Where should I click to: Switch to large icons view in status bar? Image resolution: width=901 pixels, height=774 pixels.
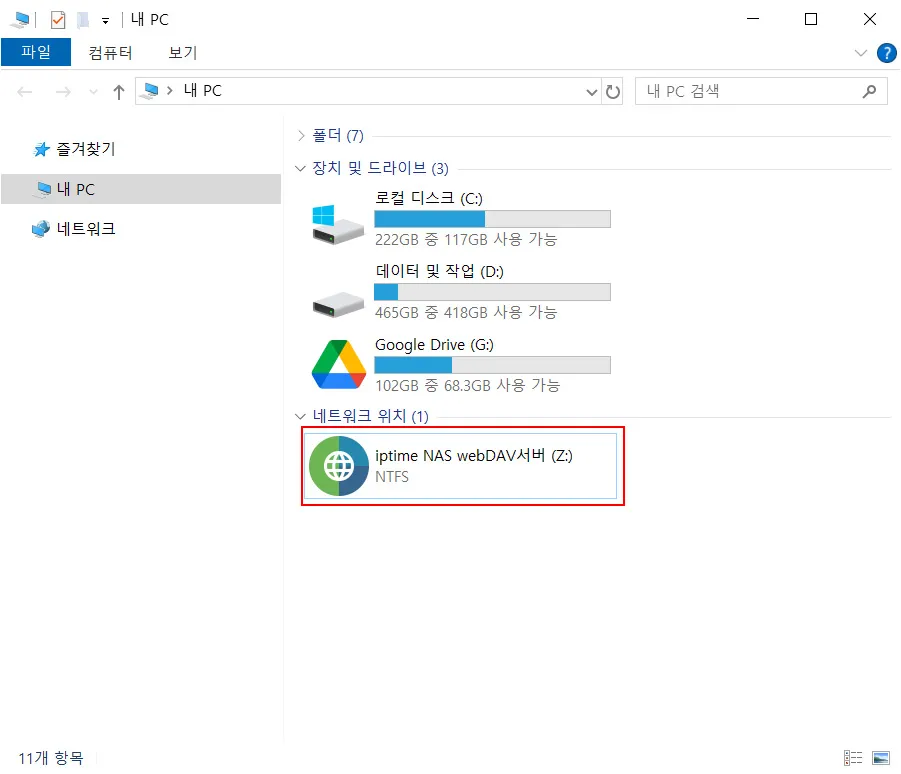(881, 758)
